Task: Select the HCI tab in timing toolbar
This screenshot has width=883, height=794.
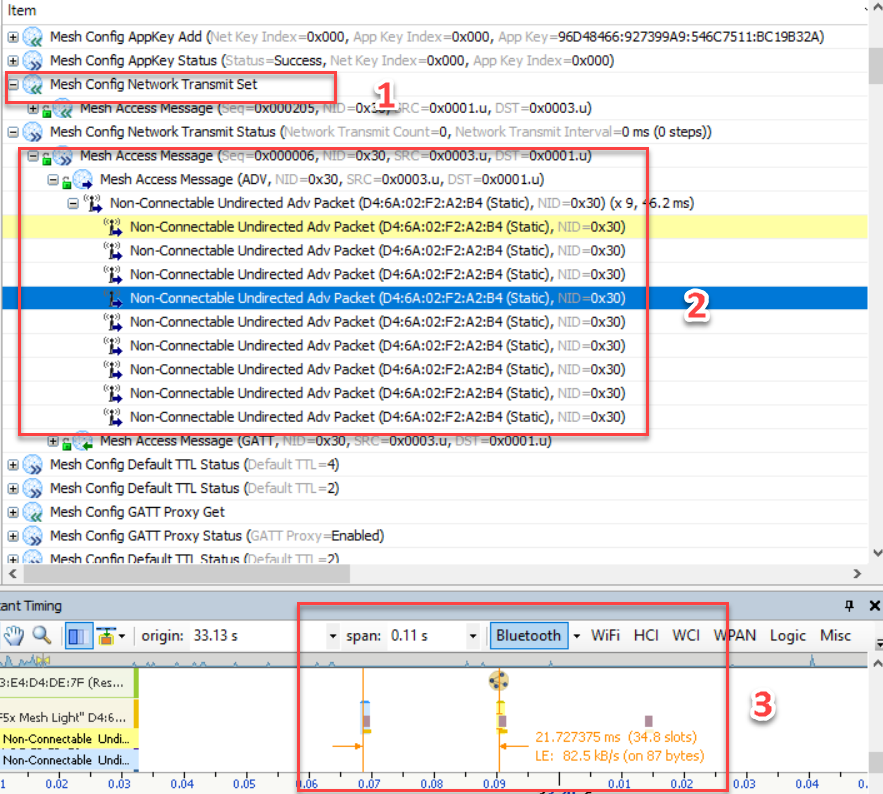Action: coord(647,635)
